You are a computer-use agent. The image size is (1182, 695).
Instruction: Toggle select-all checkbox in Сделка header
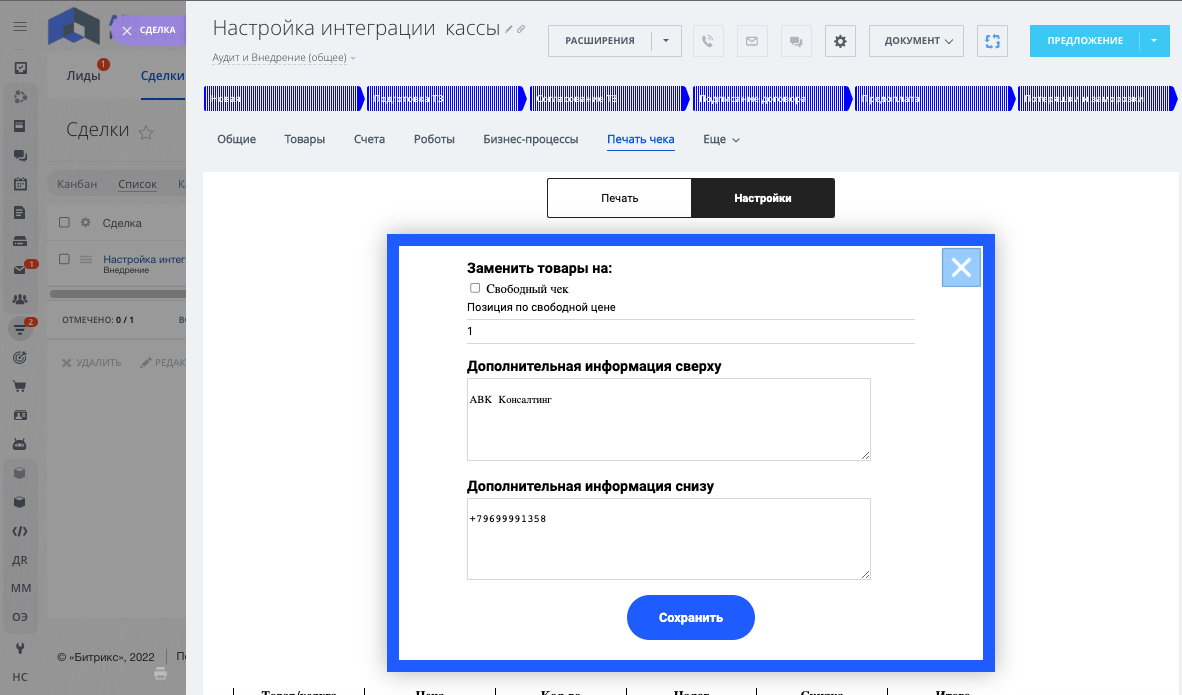[64, 222]
